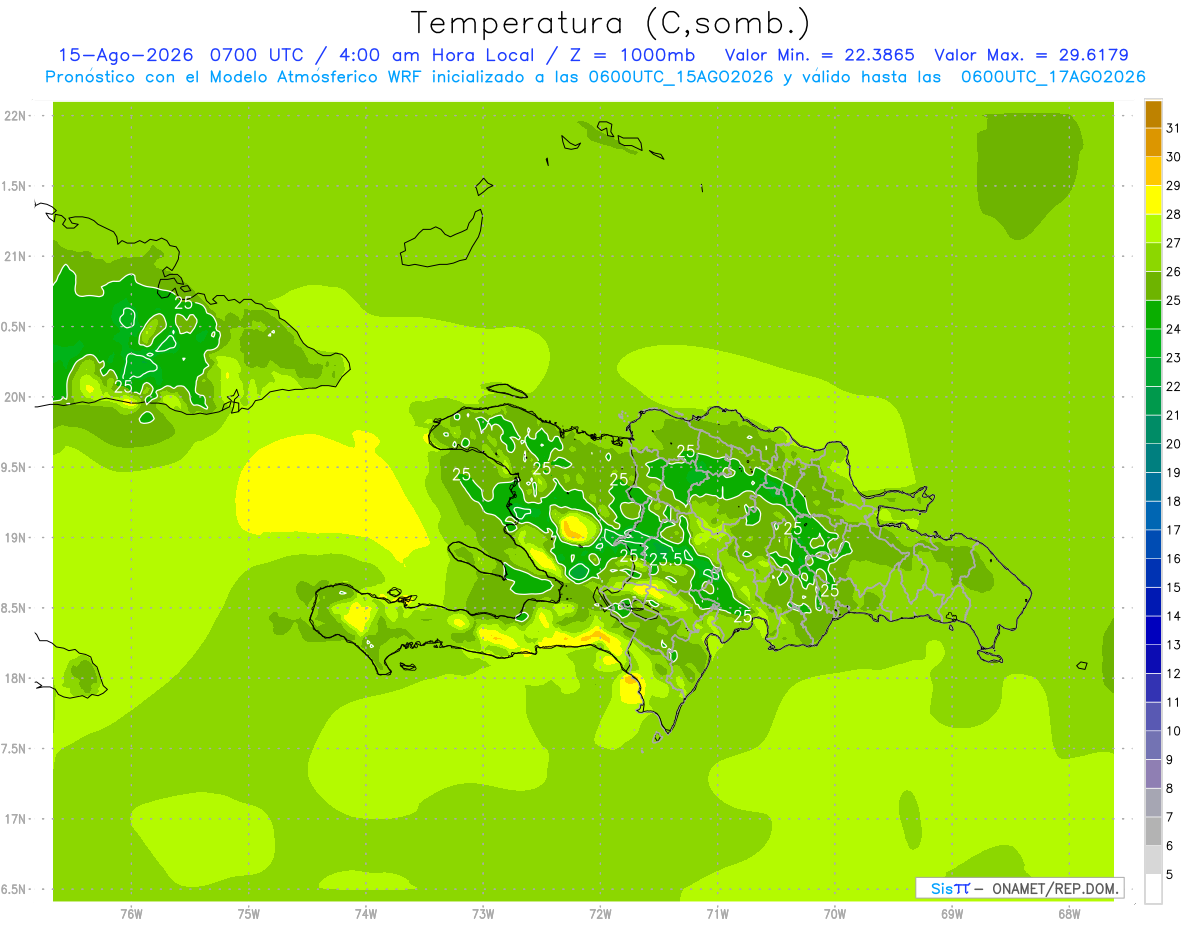Click the 20N latitude axis label
Image resolution: width=1200 pixels, height=927 pixels.
[15, 397]
